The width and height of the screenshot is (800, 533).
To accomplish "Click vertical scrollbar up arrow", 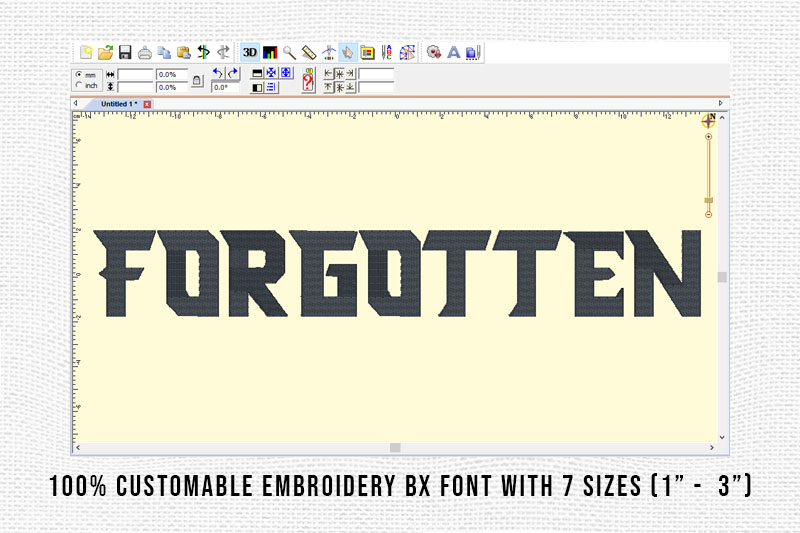I will tap(722, 118).
